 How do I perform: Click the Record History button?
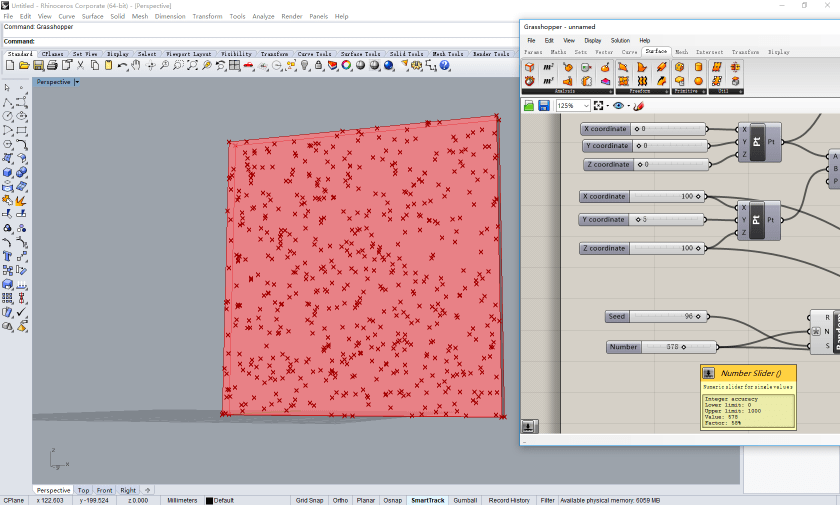[x=509, y=500]
